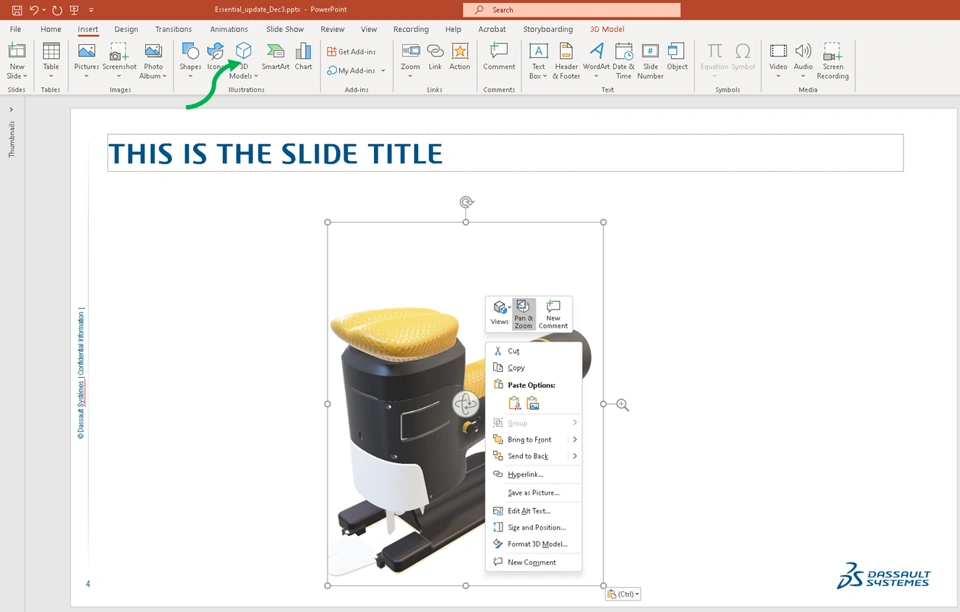Select Save as Picture...
The image size is (960, 612).
tap(533, 493)
